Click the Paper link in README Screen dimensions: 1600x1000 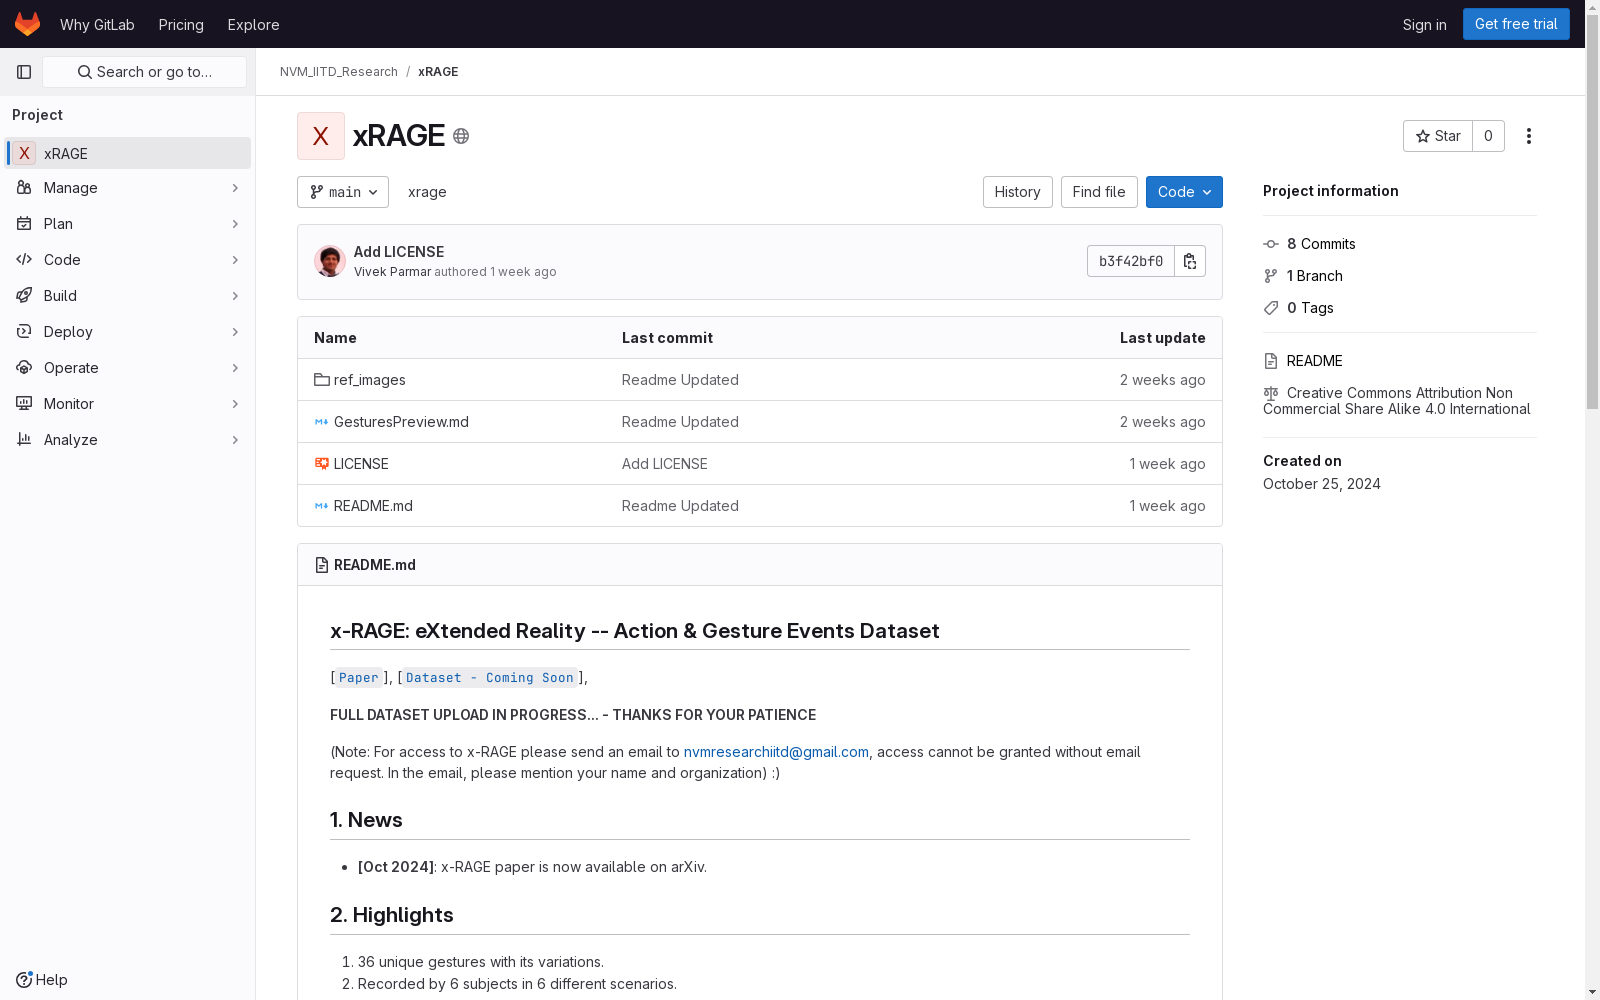[x=359, y=678]
